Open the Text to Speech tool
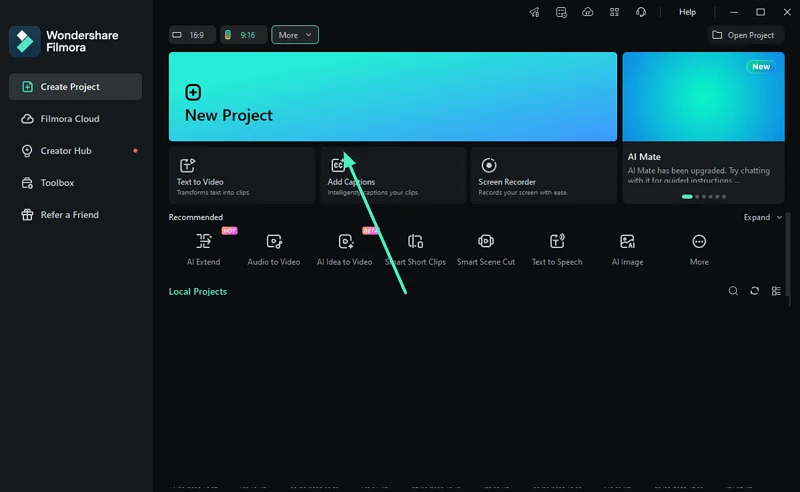The height and width of the screenshot is (492, 800). 557,250
